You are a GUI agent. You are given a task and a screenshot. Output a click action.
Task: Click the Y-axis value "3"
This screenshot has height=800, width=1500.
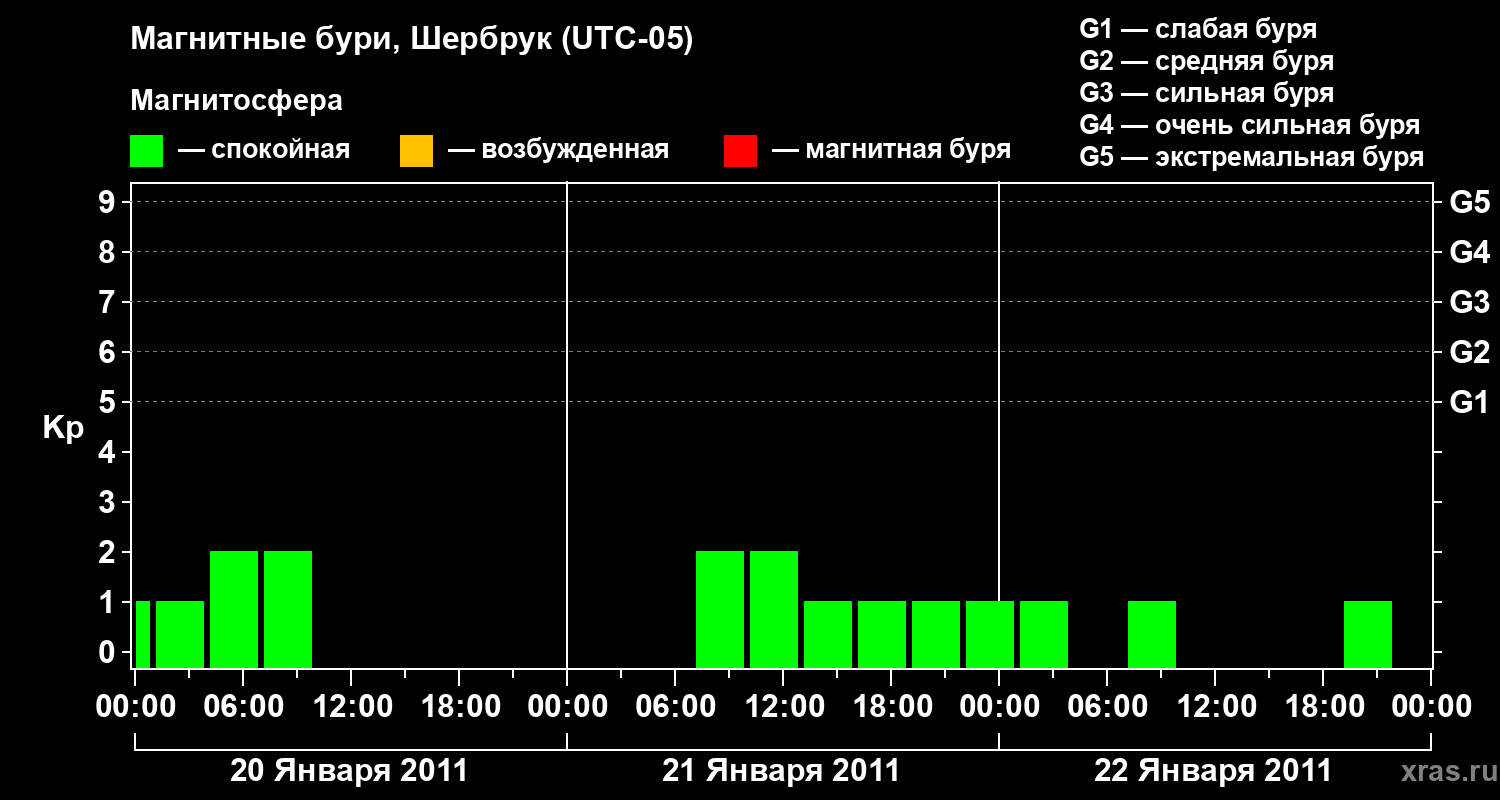tap(109, 502)
